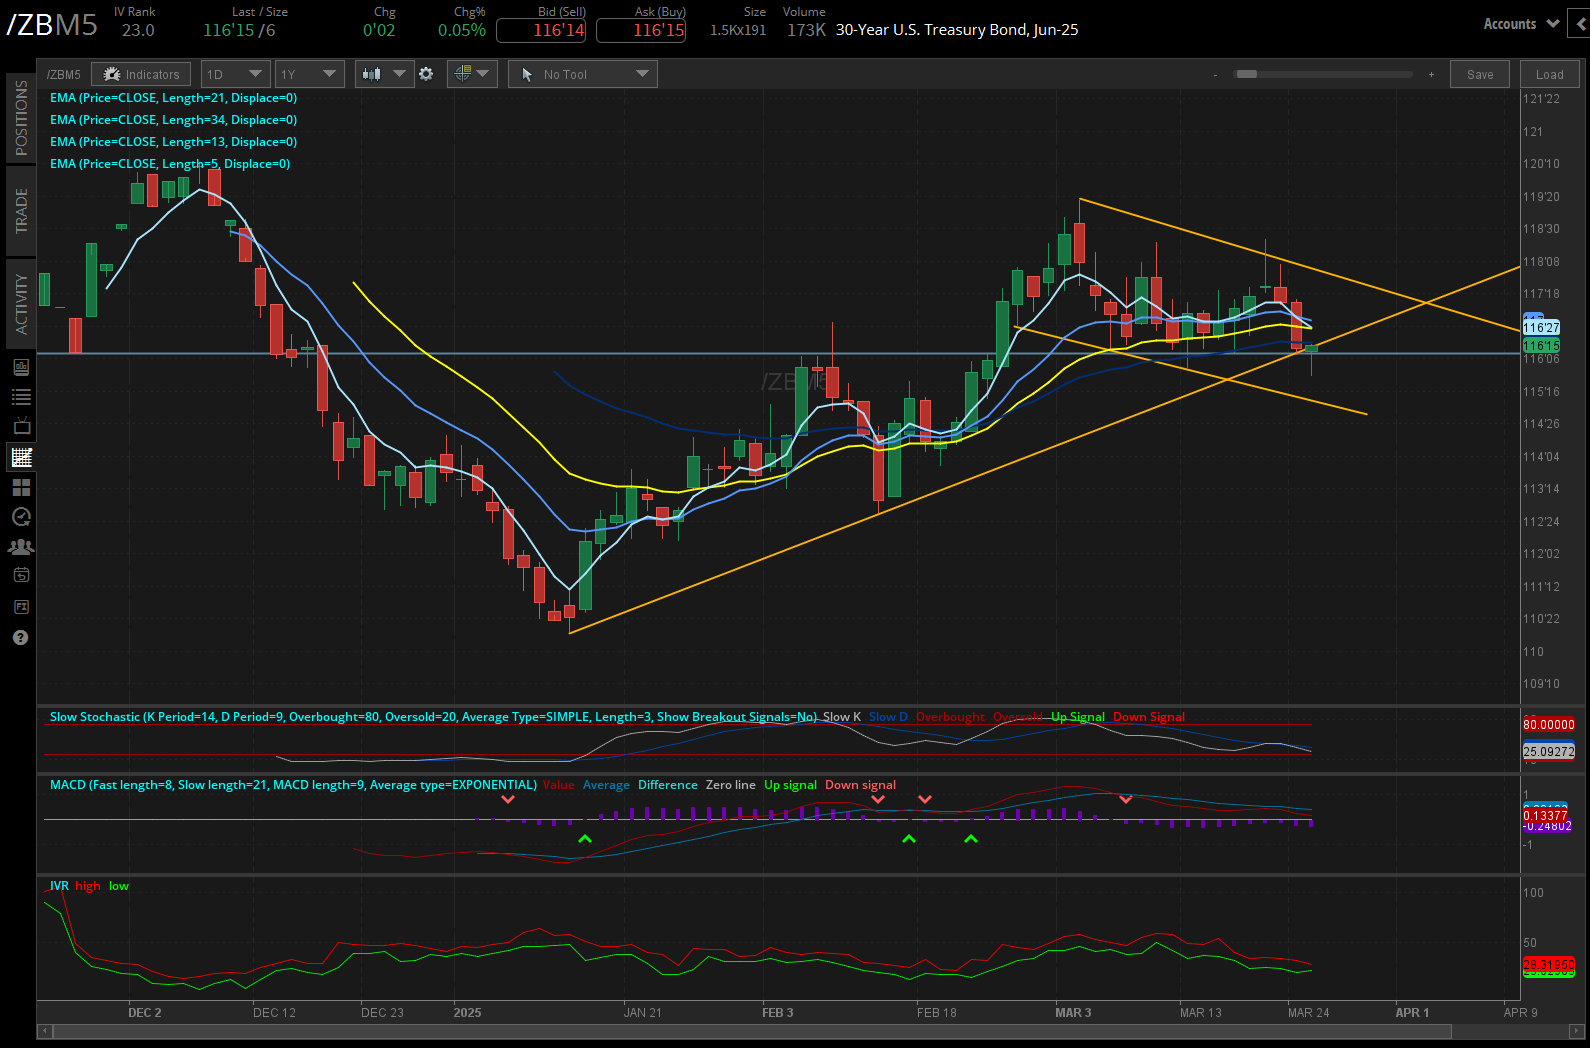Click the EMA Length=5 study label
The height and width of the screenshot is (1048, 1590).
pyautogui.click(x=170, y=164)
